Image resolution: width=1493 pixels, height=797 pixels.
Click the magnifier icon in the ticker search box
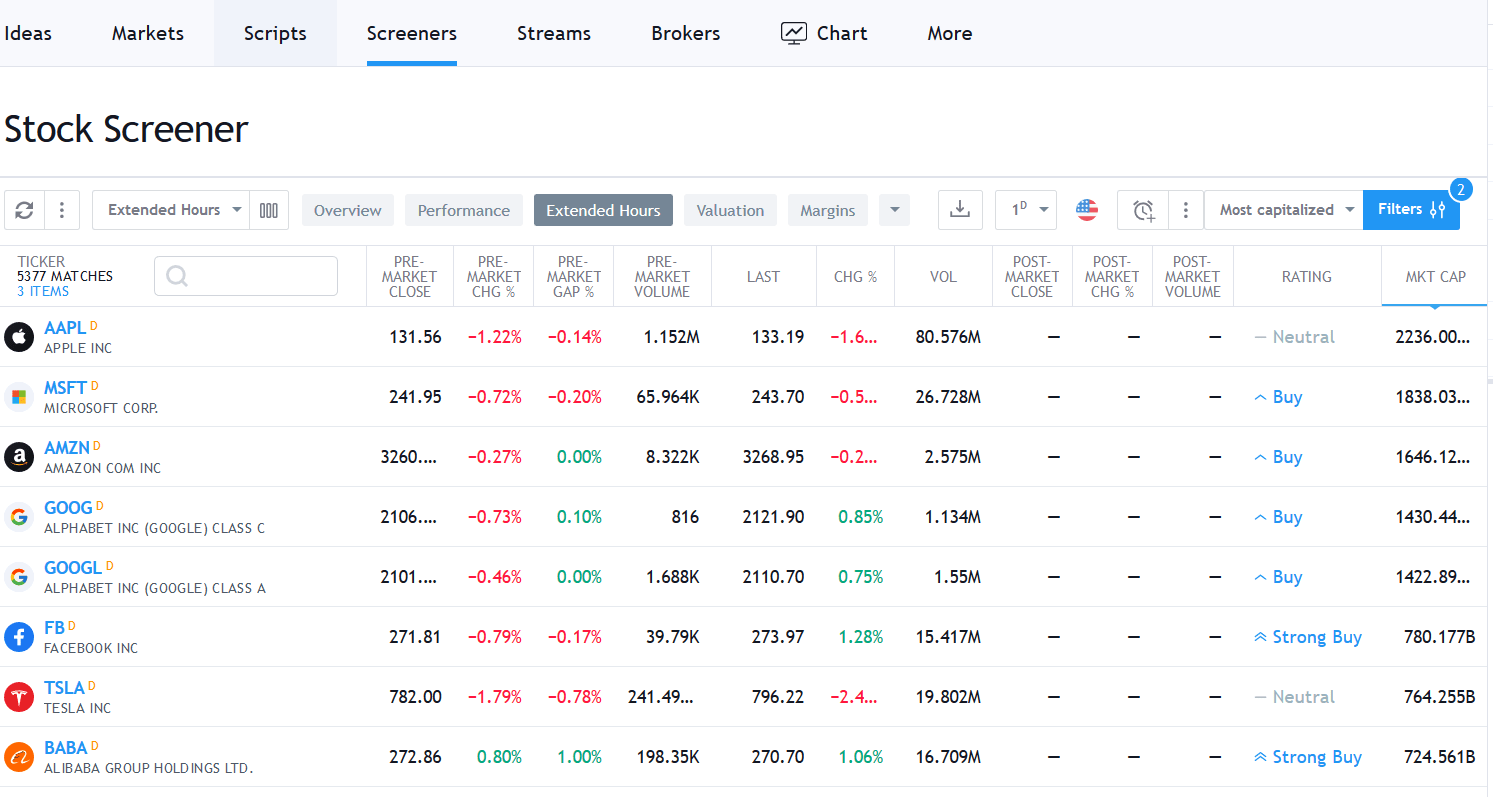click(176, 276)
